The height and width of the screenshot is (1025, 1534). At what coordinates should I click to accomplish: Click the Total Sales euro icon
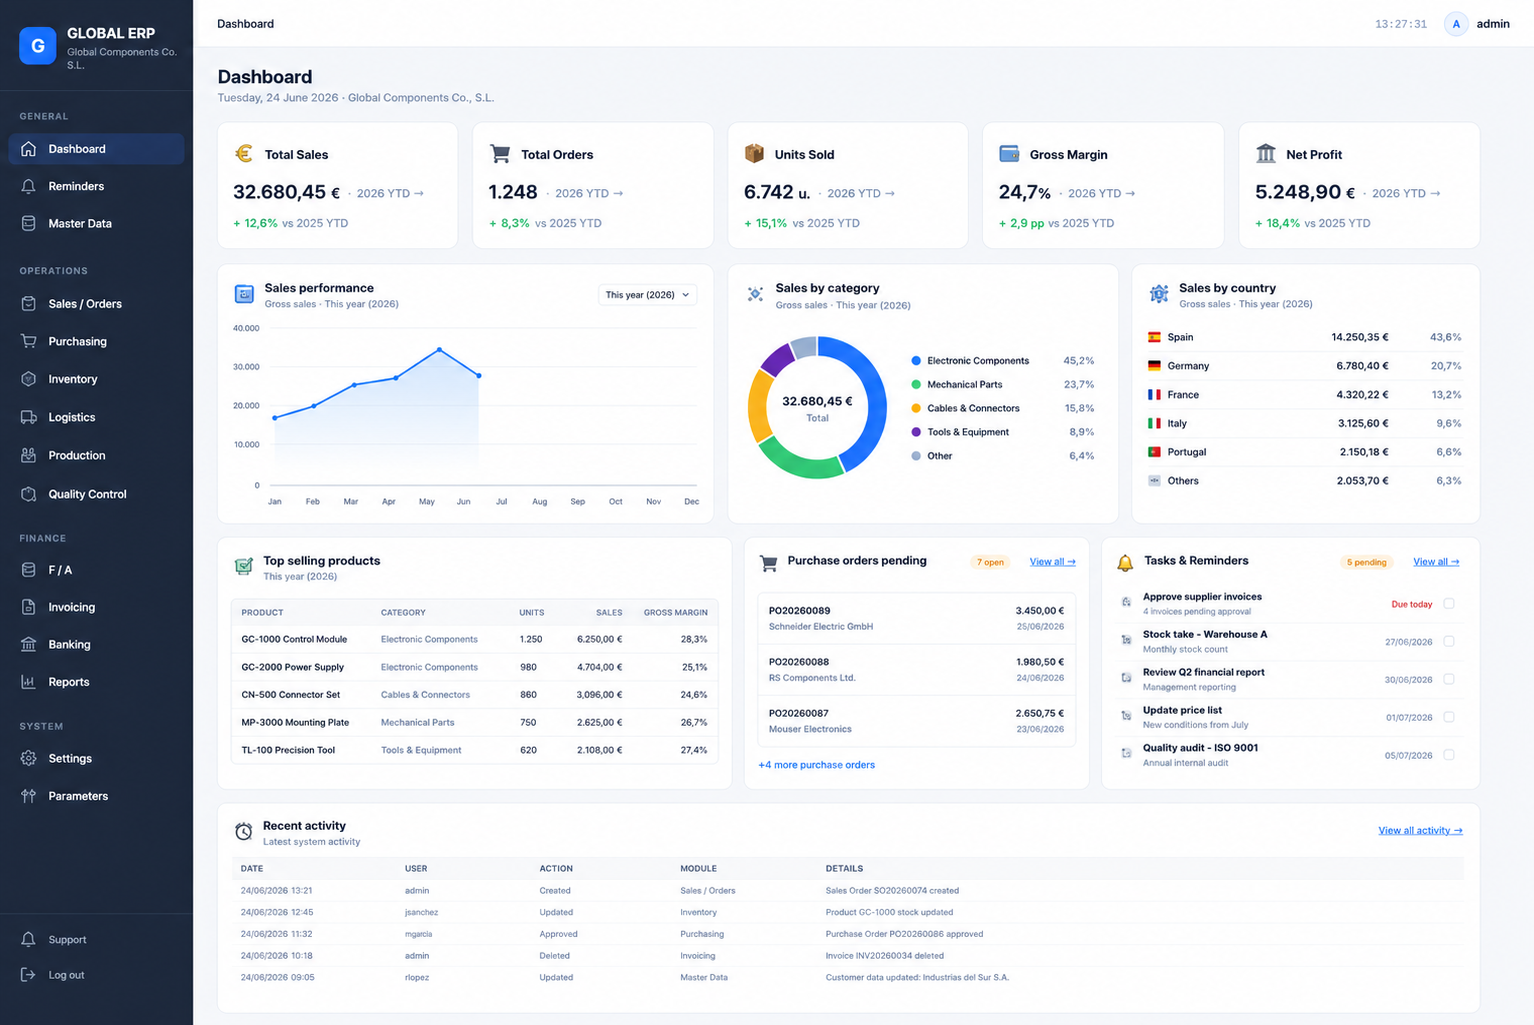click(x=244, y=153)
